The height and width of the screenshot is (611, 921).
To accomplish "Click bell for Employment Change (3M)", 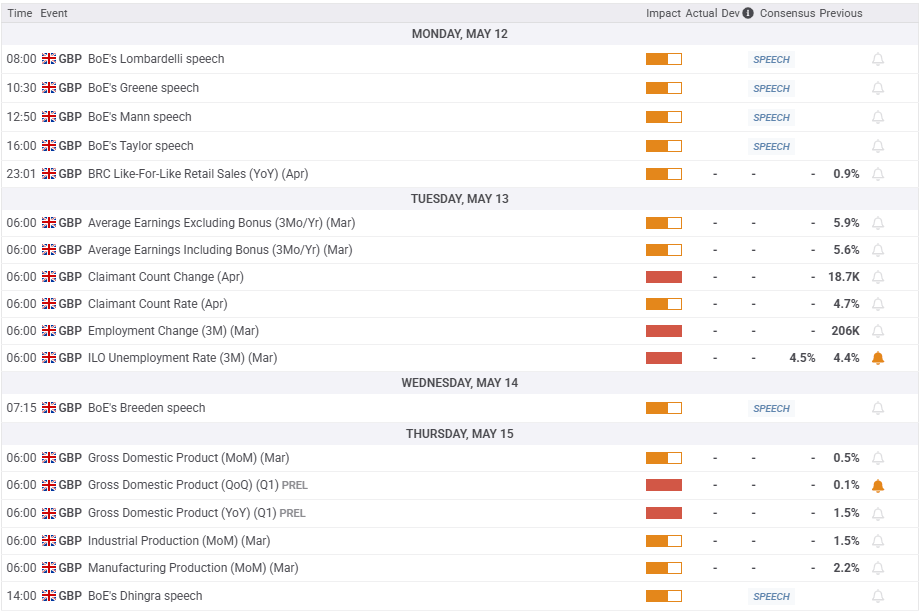I will coord(878,331).
